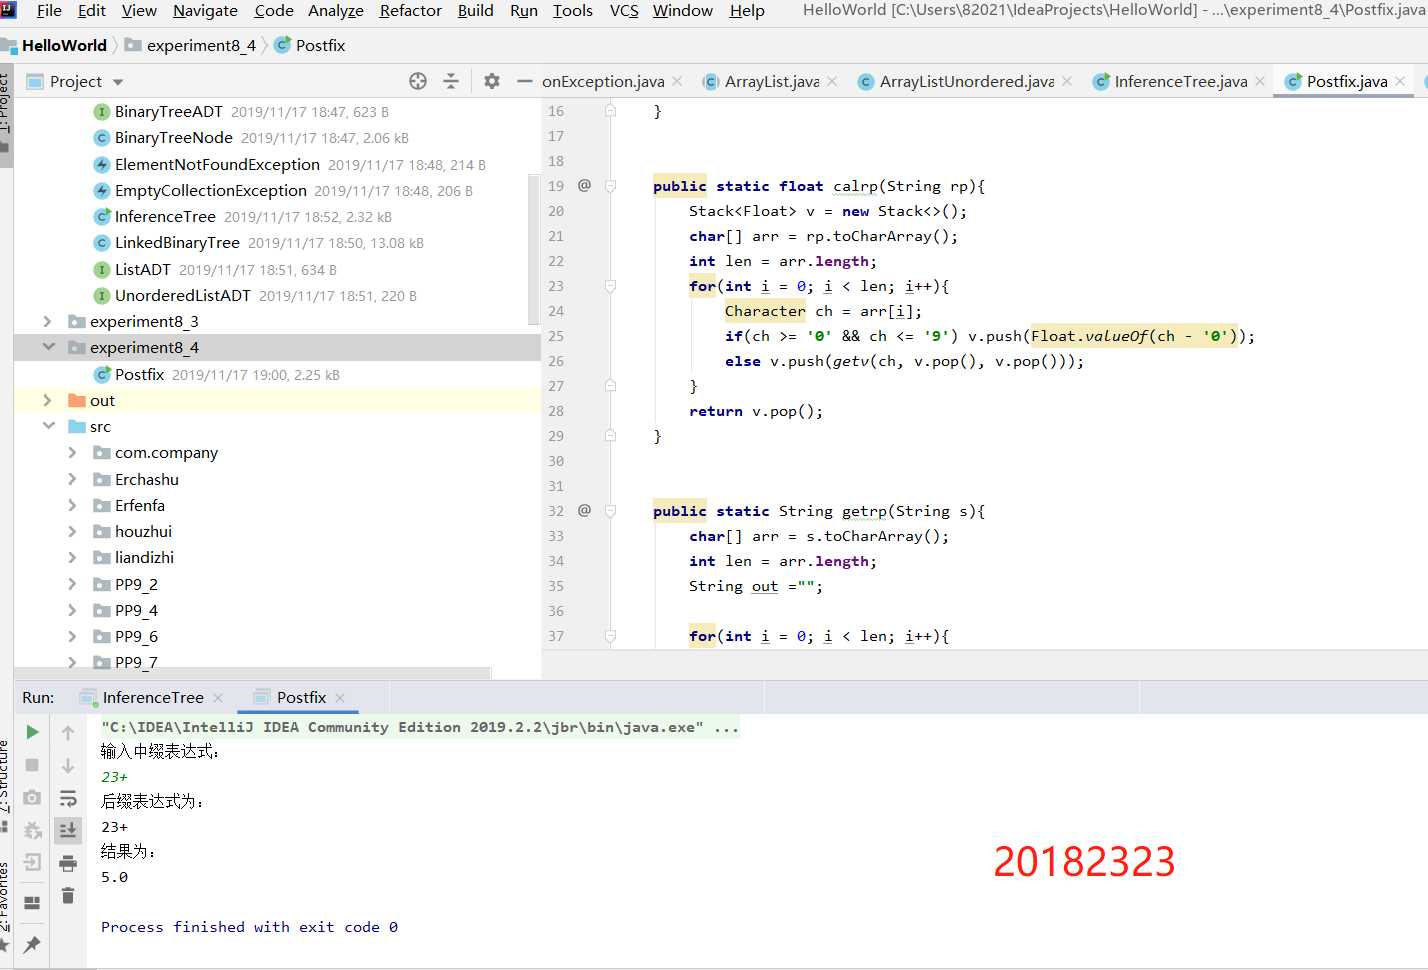
Task: Collapse the calrp method fold at line 19
Action: click(610, 186)
